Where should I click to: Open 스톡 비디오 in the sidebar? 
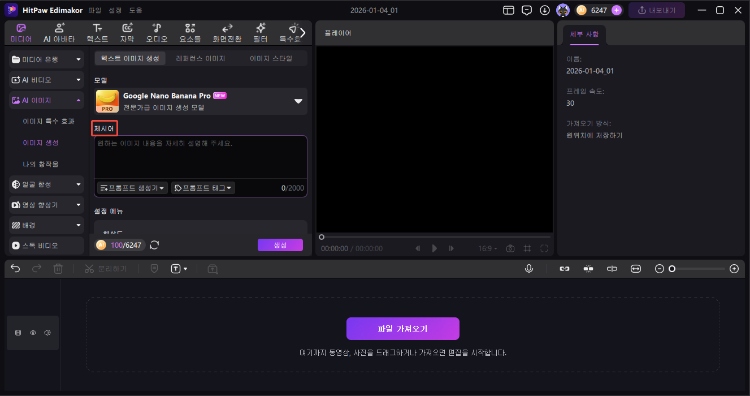(46, 245)
